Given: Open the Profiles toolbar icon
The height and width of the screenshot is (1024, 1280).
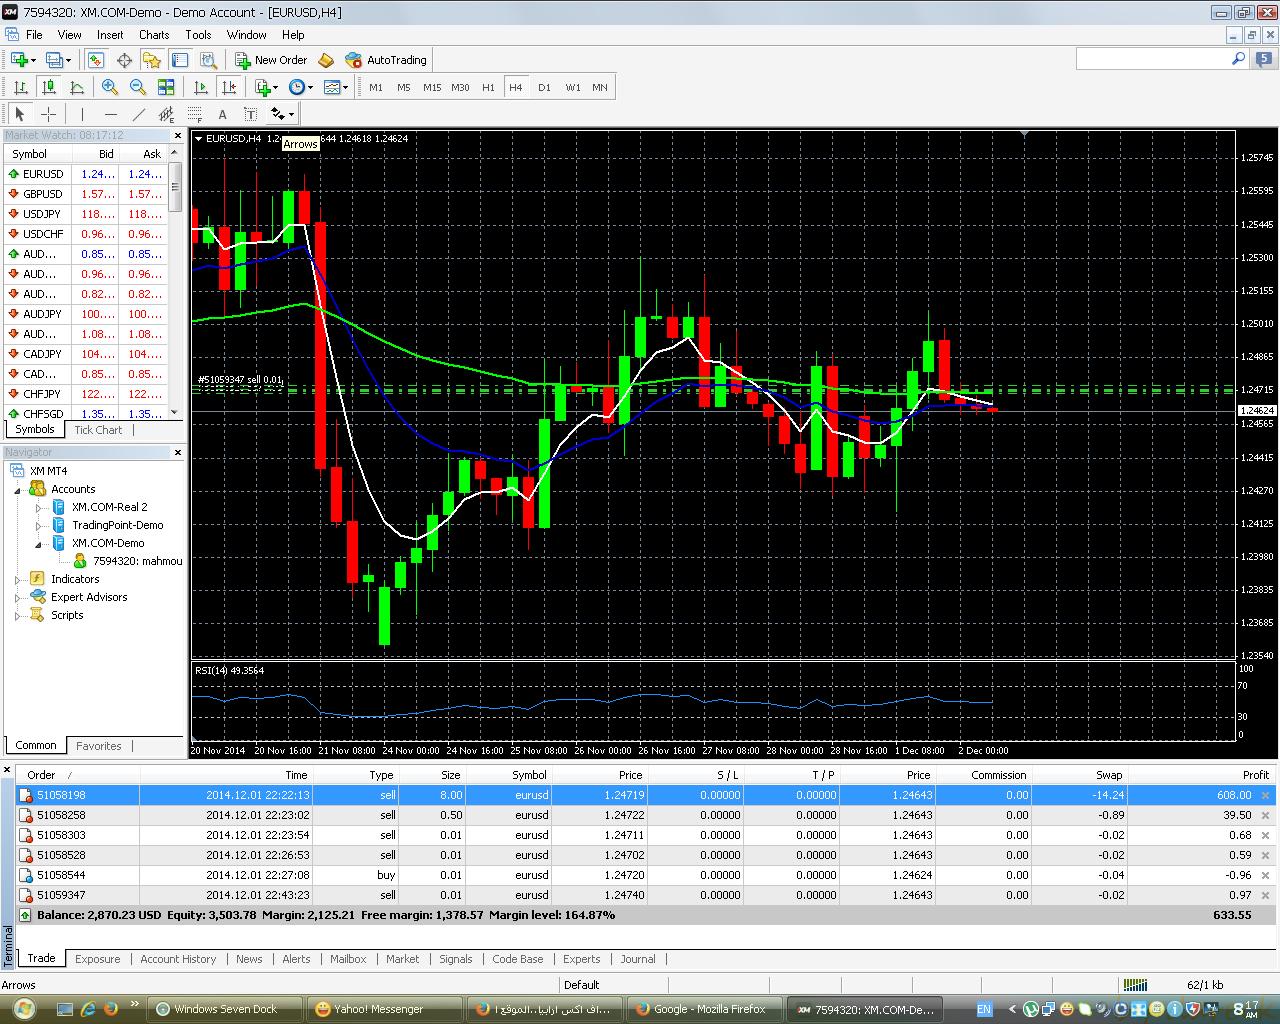Looking at the screenshot, I should click(x=57, y=60).
